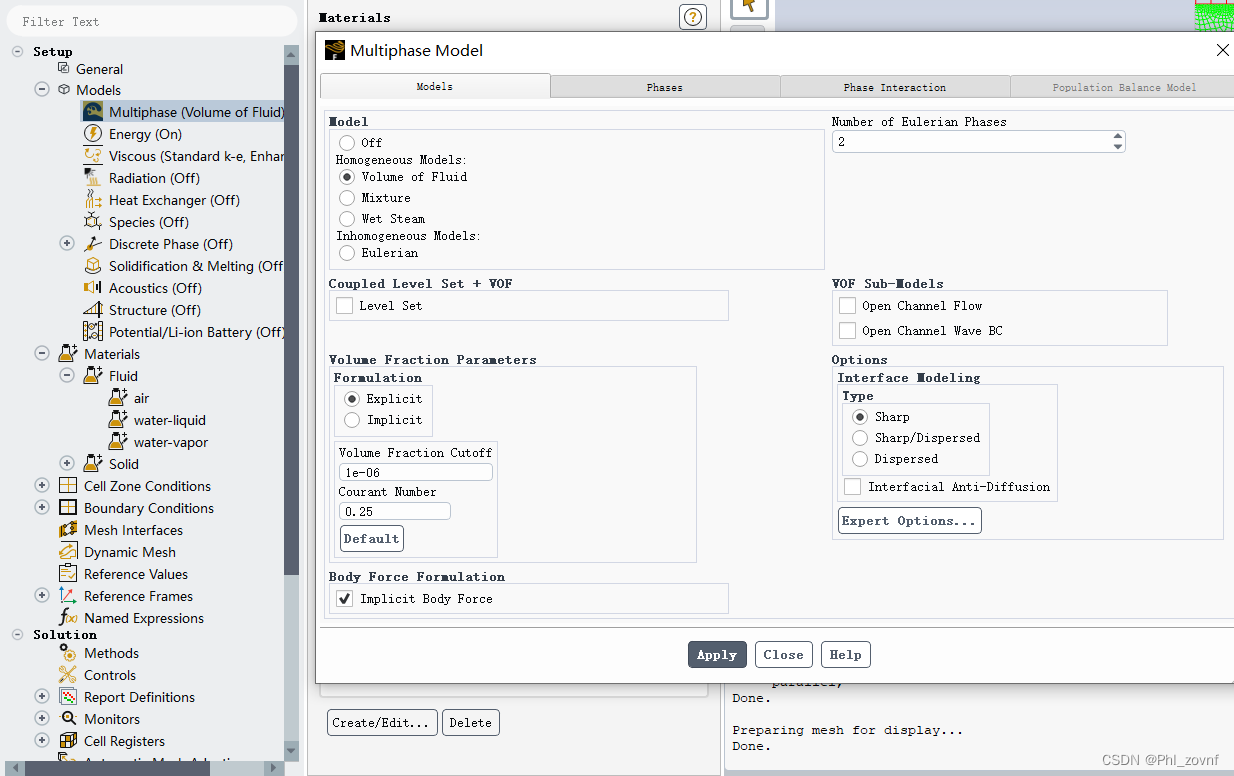Screen dimensions: 1234x776
Task: Click the Energy model icon in tree
Action: [93, 134]
